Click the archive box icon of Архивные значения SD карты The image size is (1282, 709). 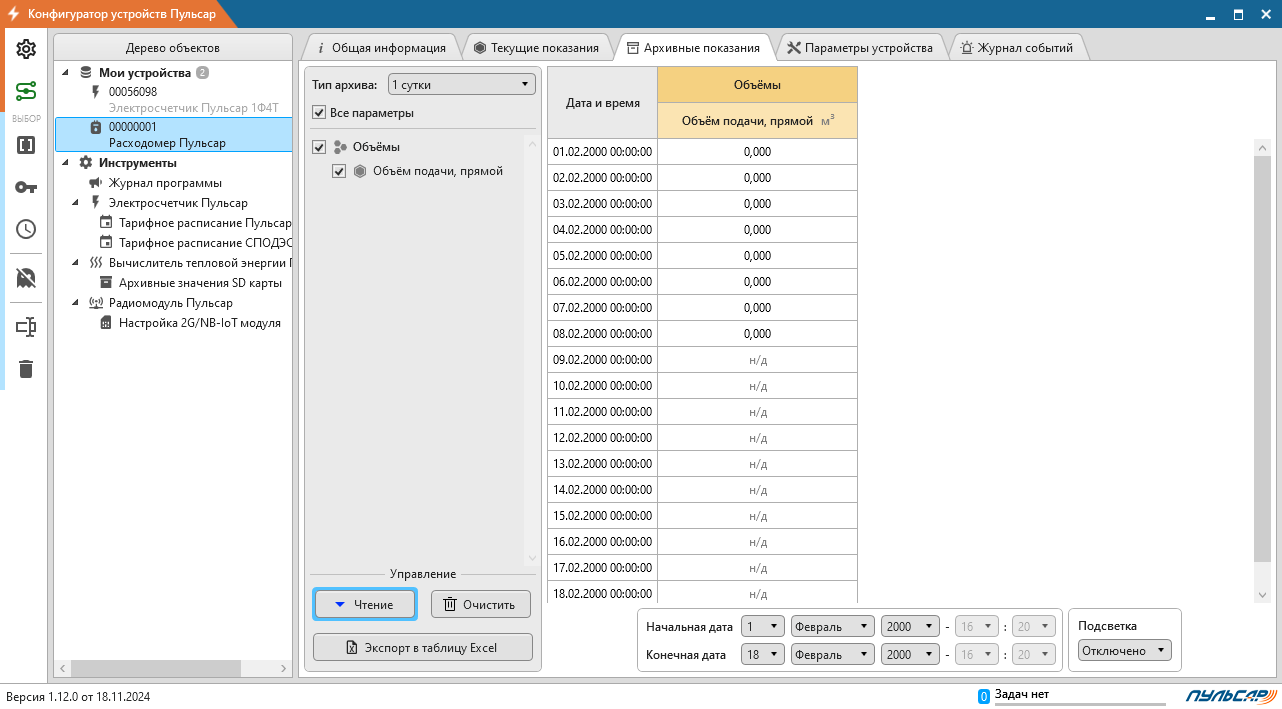tap(106, 283)
